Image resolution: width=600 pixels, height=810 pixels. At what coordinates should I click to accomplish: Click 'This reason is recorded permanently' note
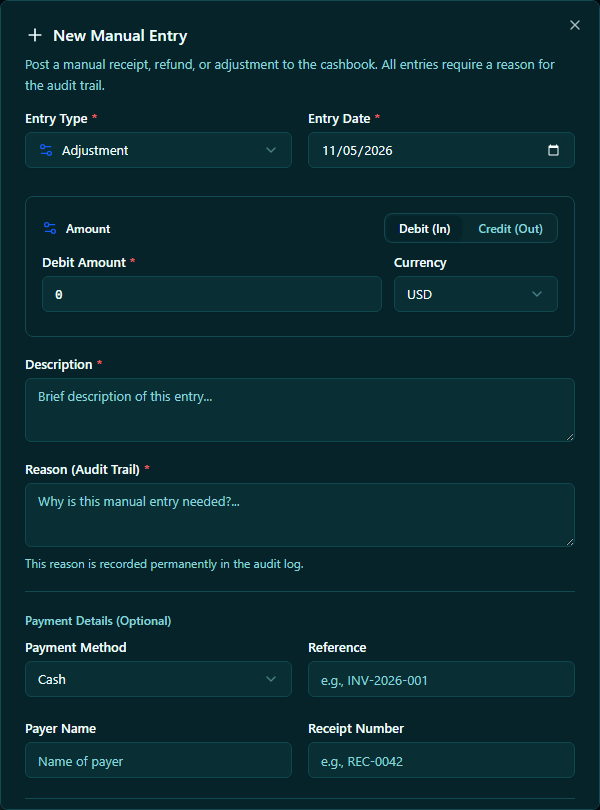coord(164,564)
